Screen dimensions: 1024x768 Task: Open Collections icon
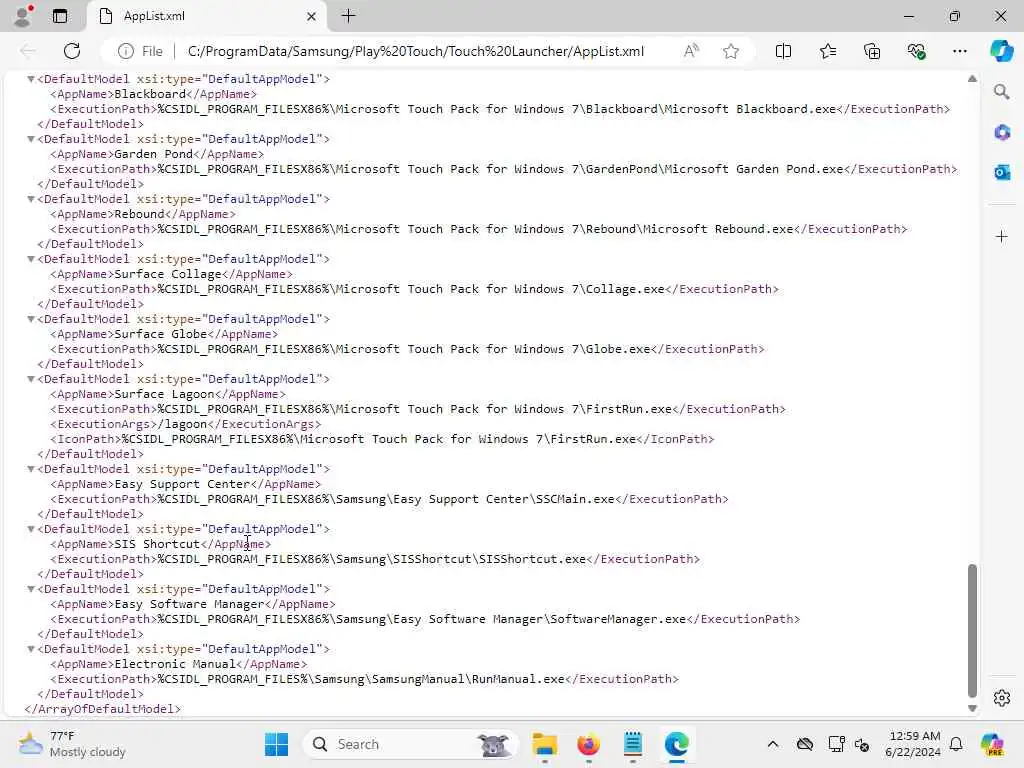872,51
